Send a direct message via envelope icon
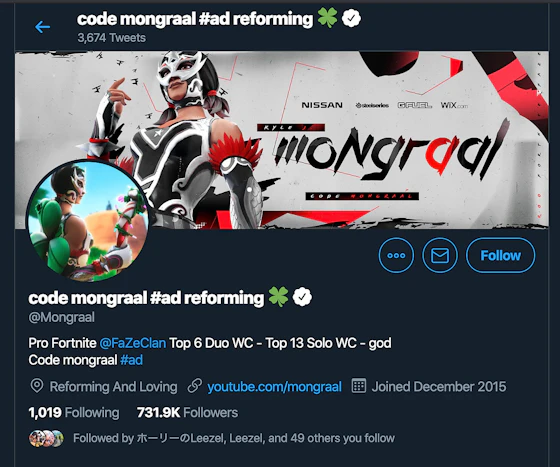This screenshot has width=560, height=467. pyautogui.click(x=440, y=255)
